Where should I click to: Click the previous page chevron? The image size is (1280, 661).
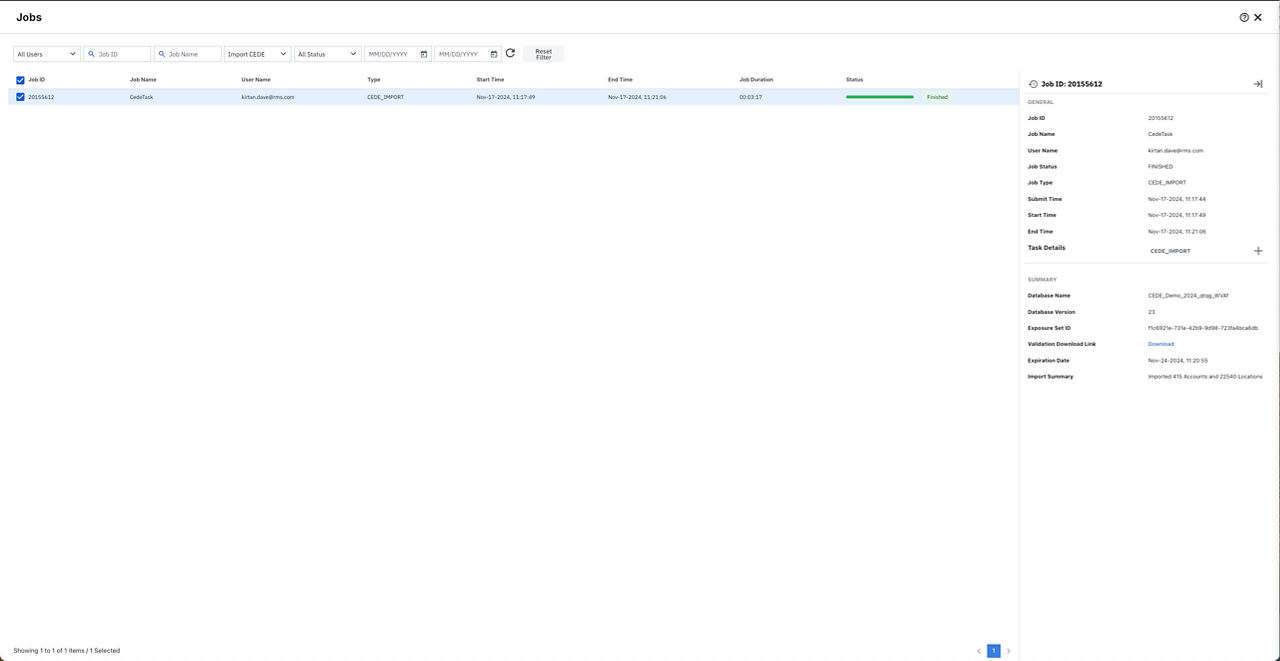coord(979,650)
